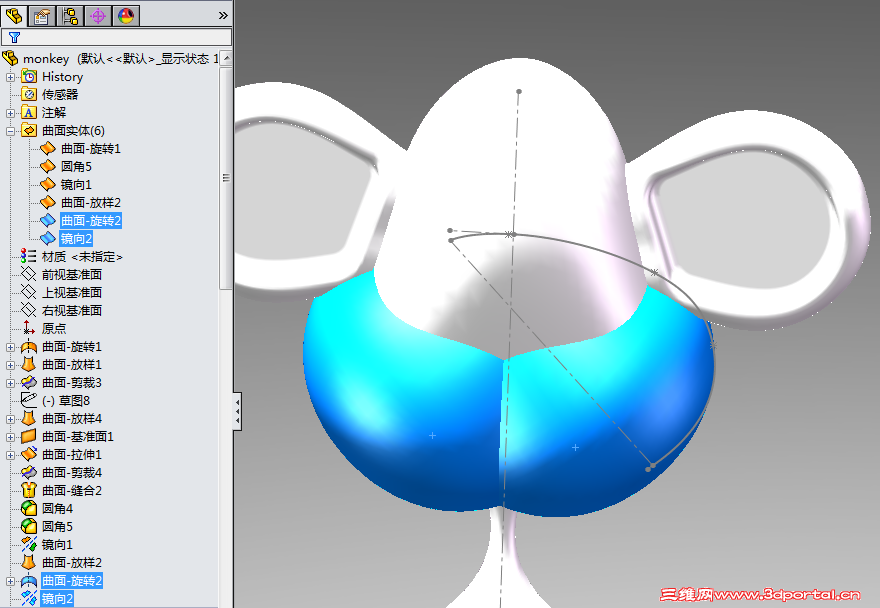Image resolution: width=880 pixels, height=608 pixels.
Task: Select the 右视基准面 plane
Action: 72,310
